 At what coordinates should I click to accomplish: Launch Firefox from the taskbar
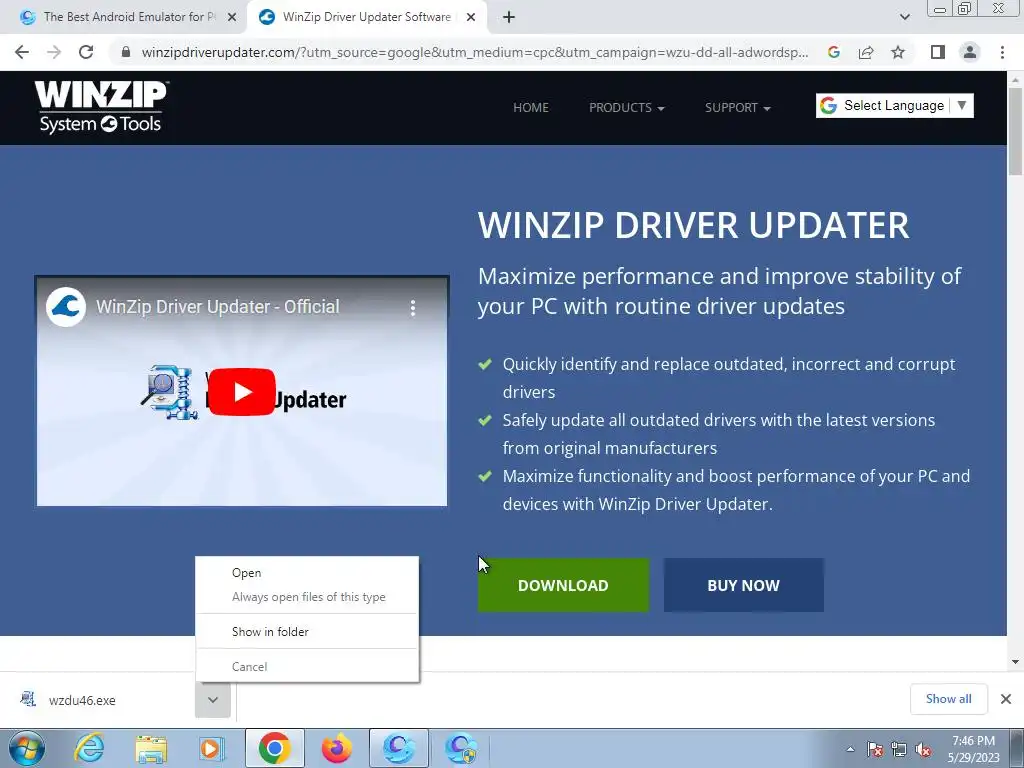pyautogui.click(x=336, y=748)
